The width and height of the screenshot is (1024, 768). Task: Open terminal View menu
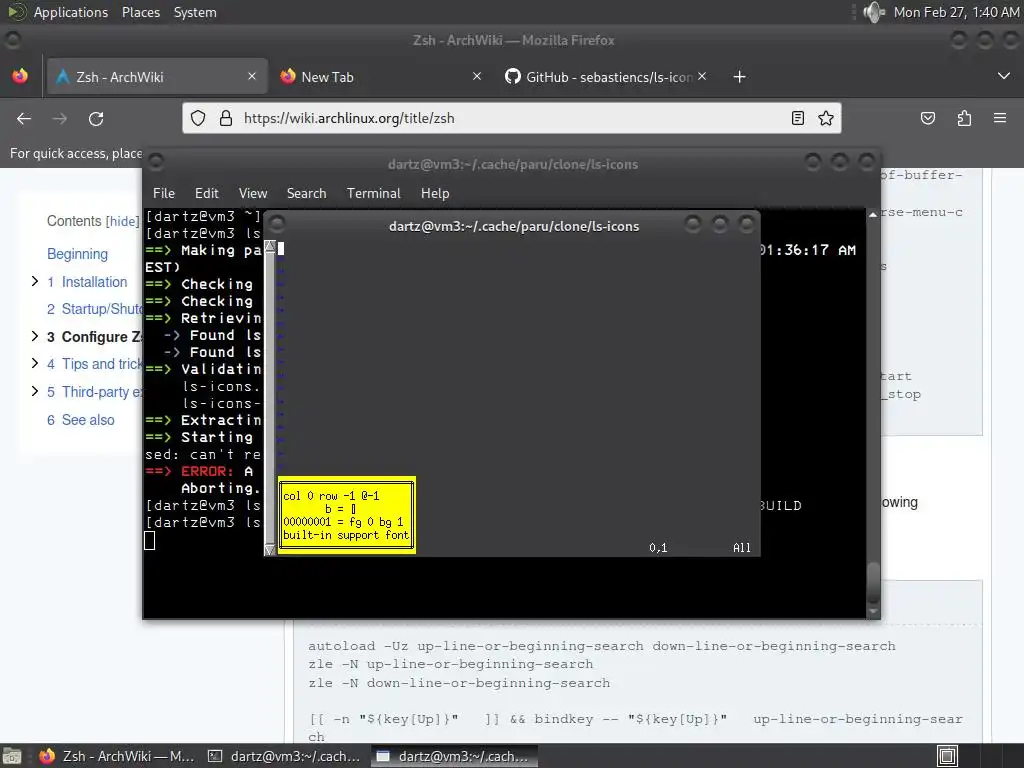point(253,193)
